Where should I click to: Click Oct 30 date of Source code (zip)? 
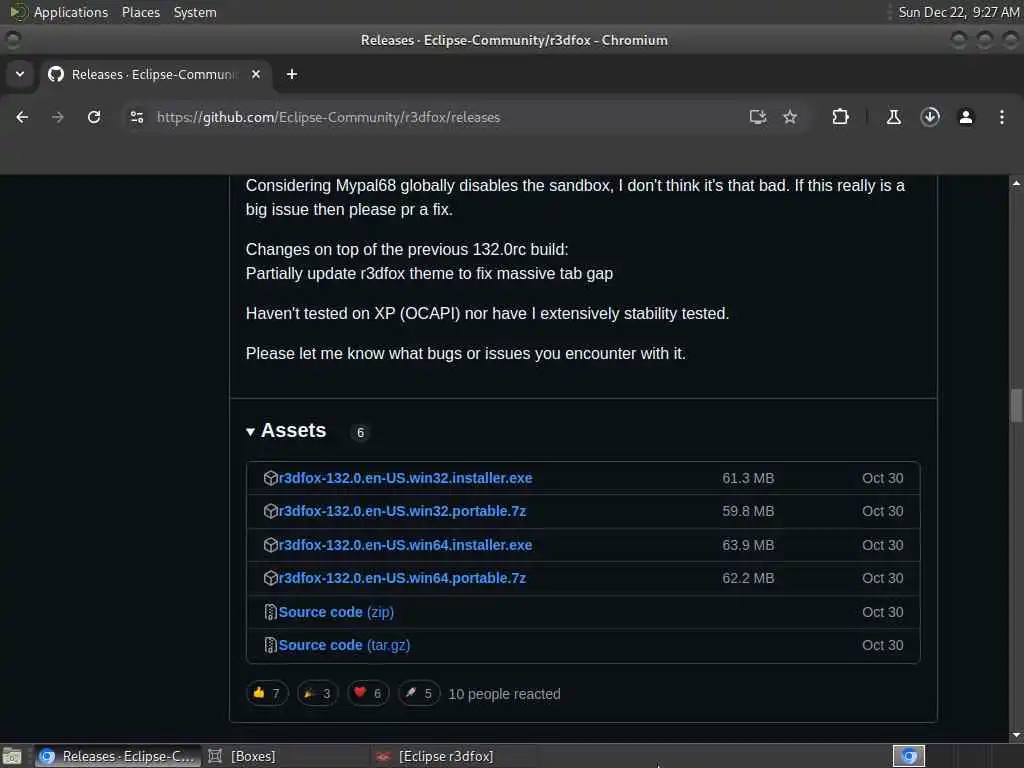pyautogui.click(x=882, y=613)
